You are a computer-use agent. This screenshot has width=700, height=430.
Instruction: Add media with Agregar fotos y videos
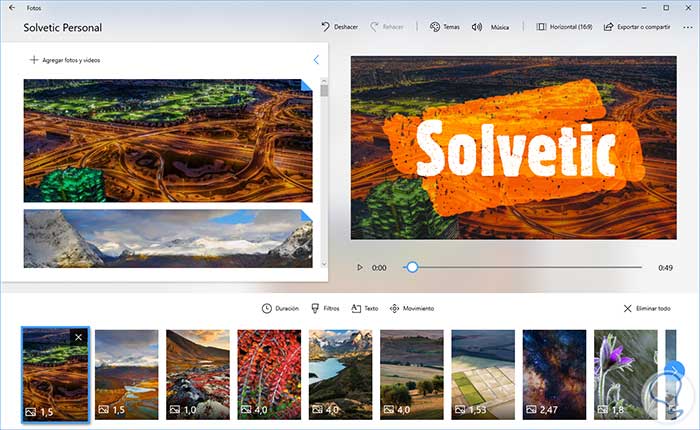click(x=65, y=60)
